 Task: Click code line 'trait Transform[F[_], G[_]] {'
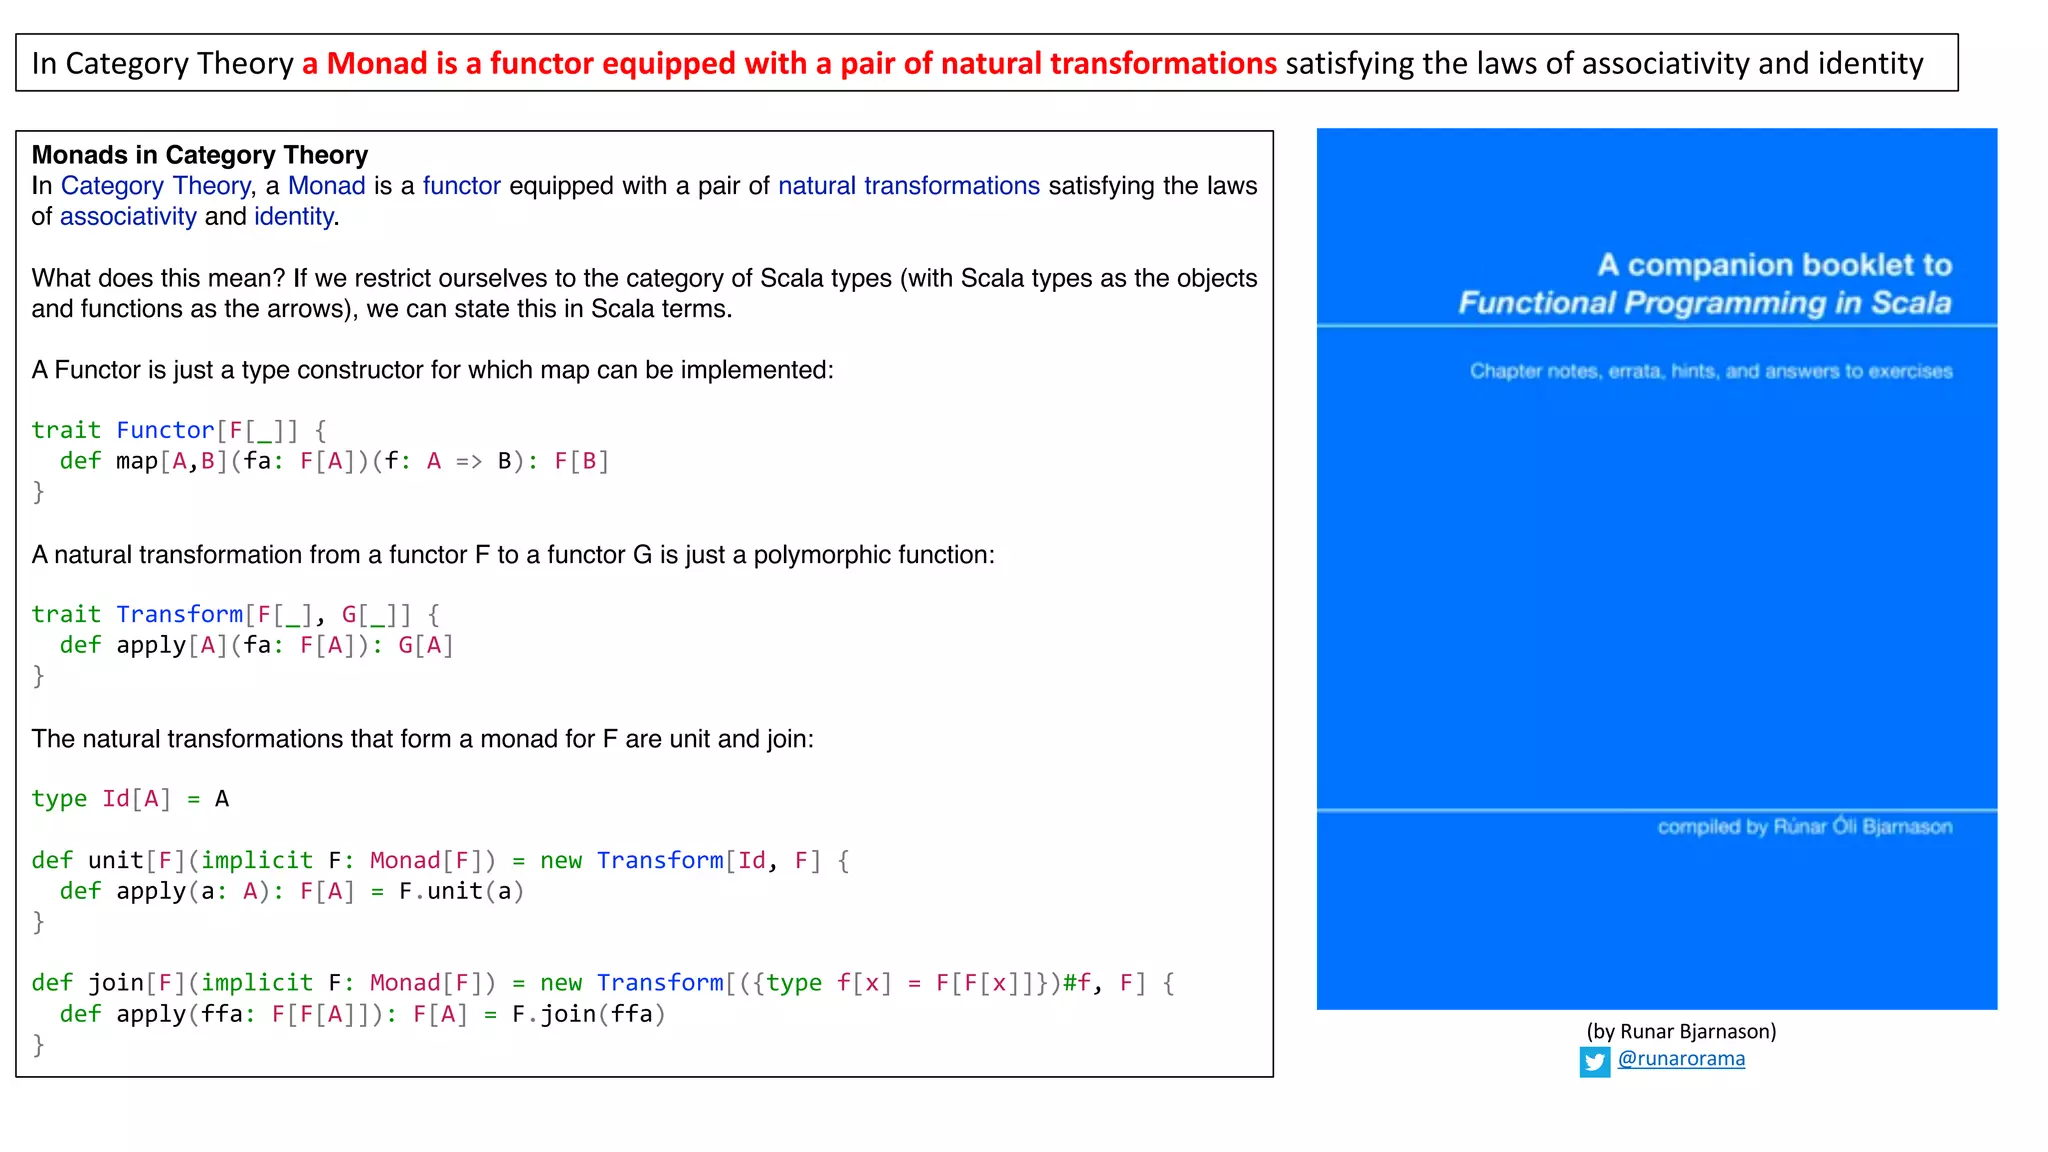(x=236, y=614)
